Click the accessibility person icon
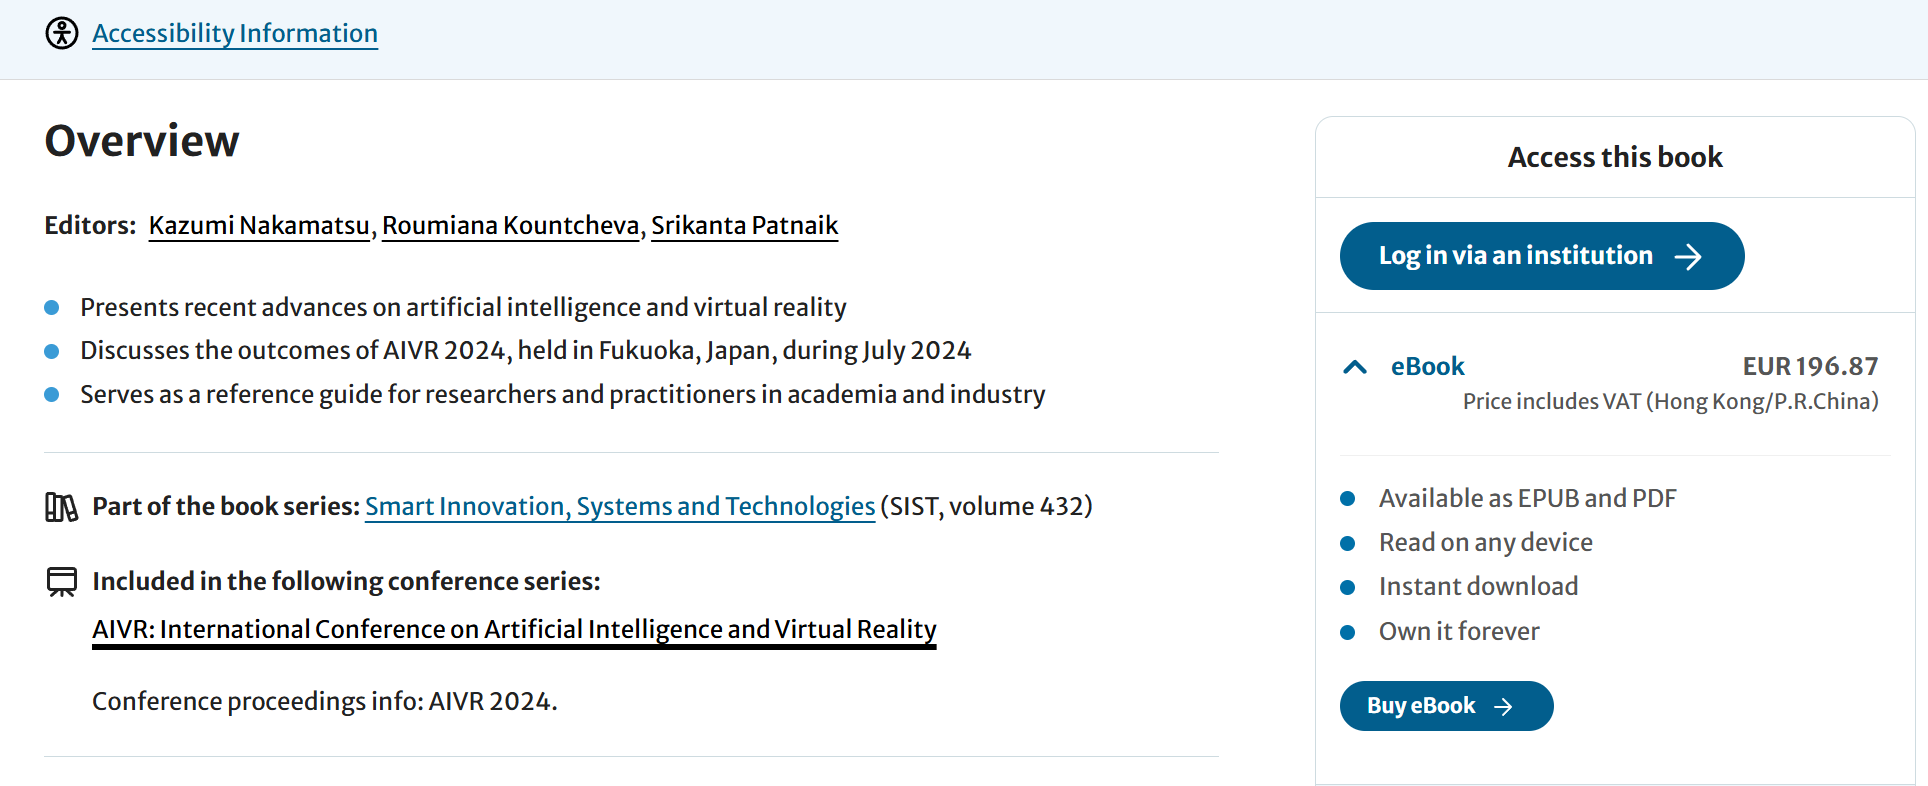This screenshot has width=1928, height=786. pos(62,33)
